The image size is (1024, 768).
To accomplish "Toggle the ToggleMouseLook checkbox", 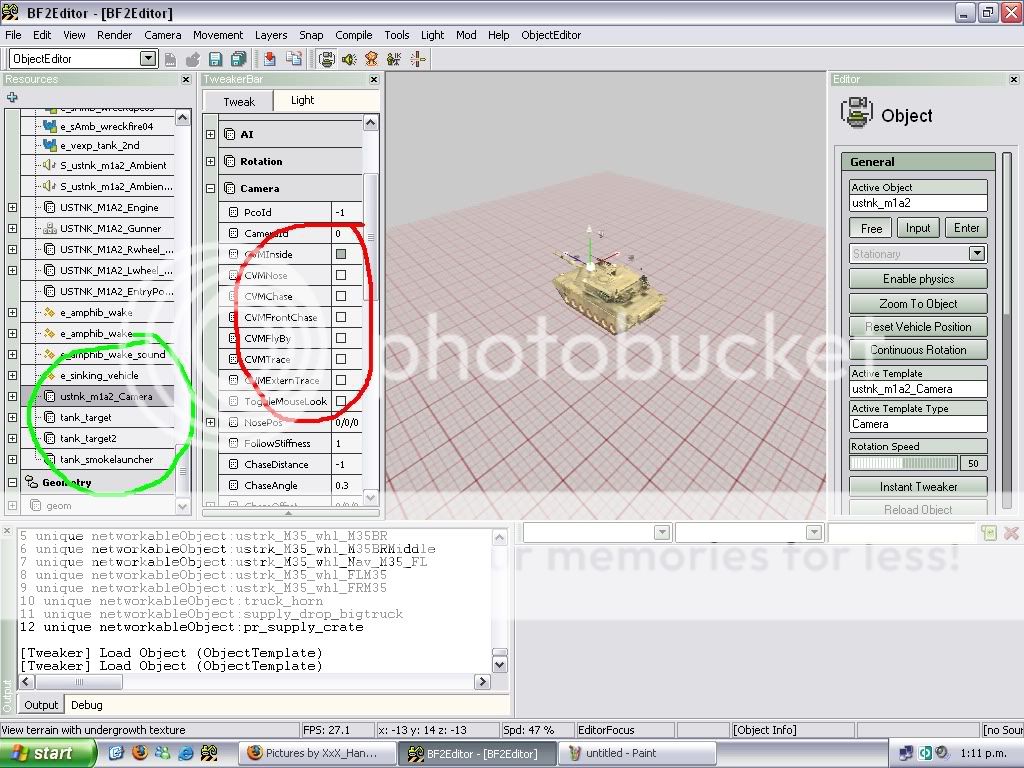I will 341,401.
